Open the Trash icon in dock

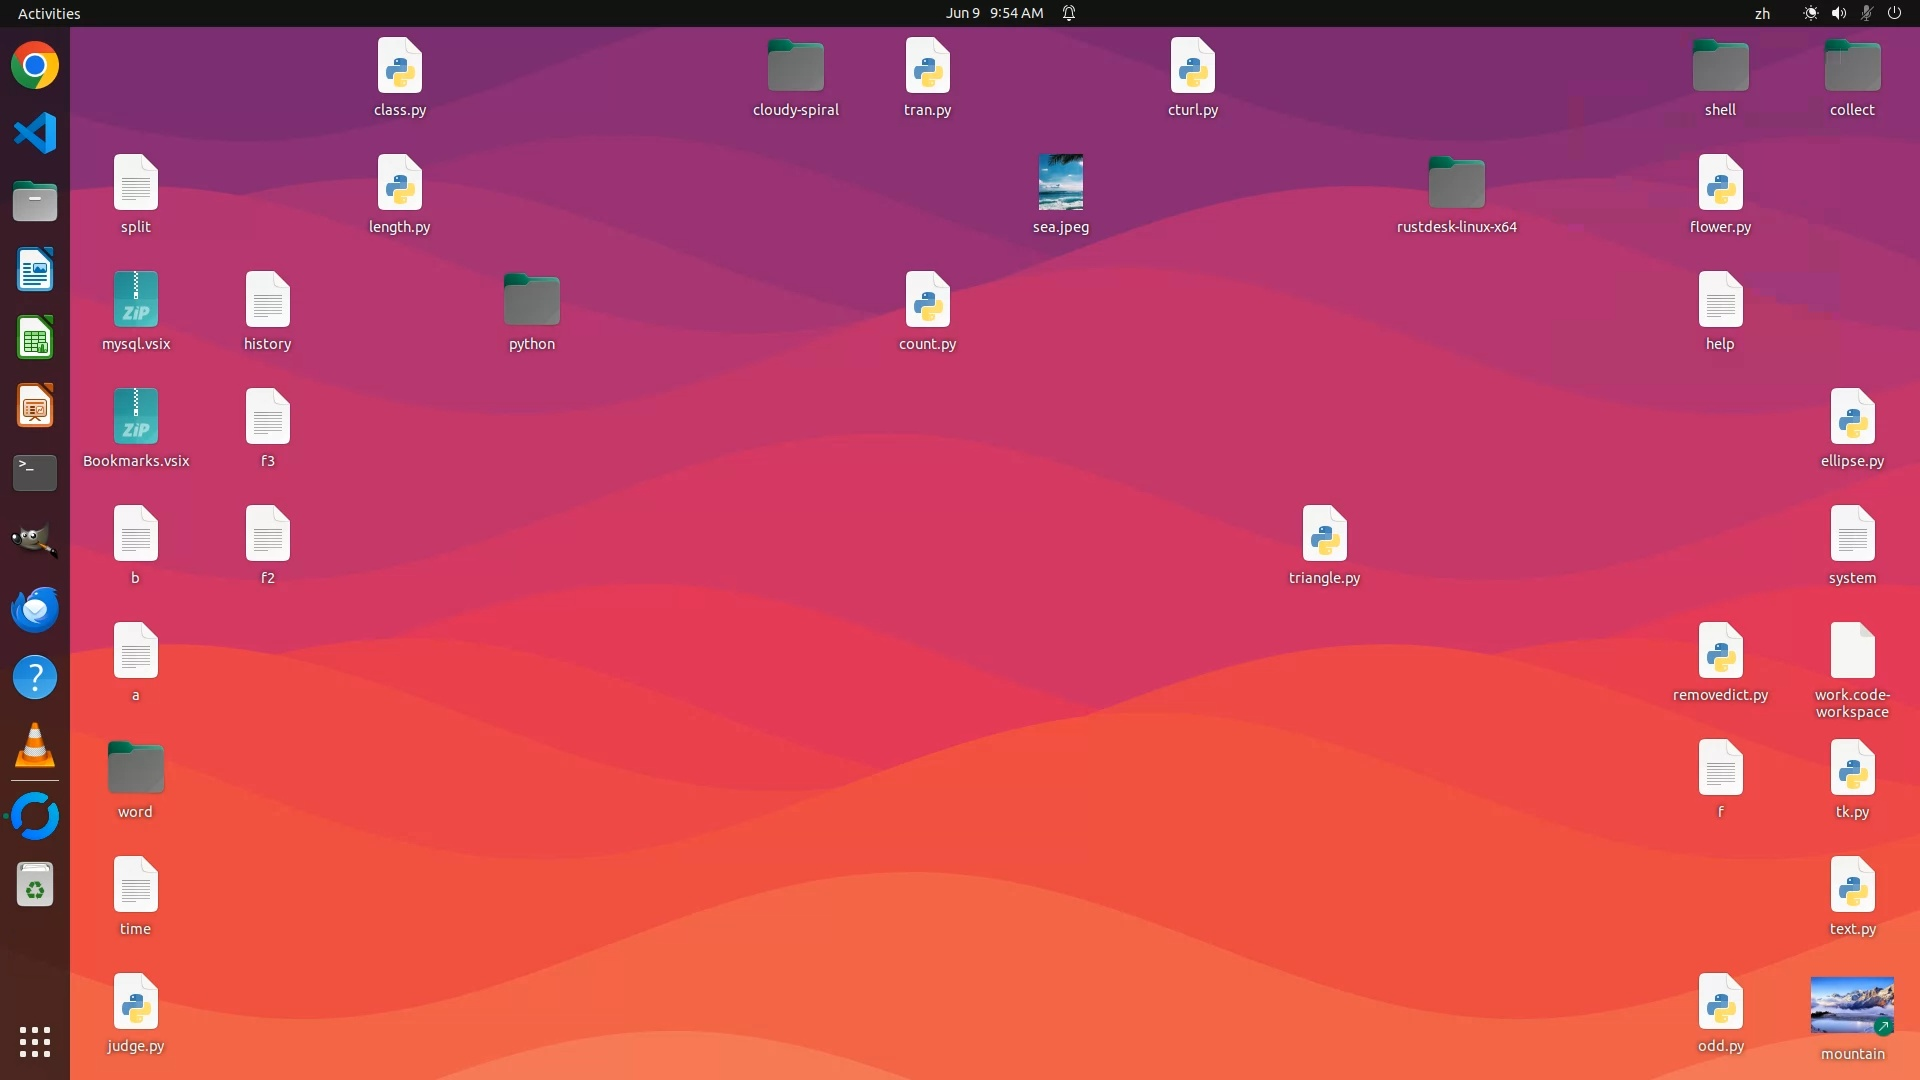tap(35, 886)
